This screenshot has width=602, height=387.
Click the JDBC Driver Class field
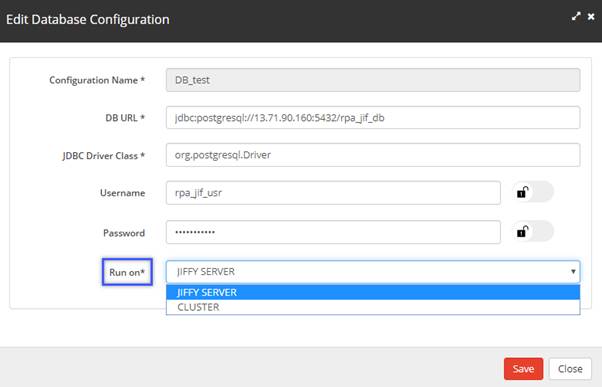[x=373, y=155]
